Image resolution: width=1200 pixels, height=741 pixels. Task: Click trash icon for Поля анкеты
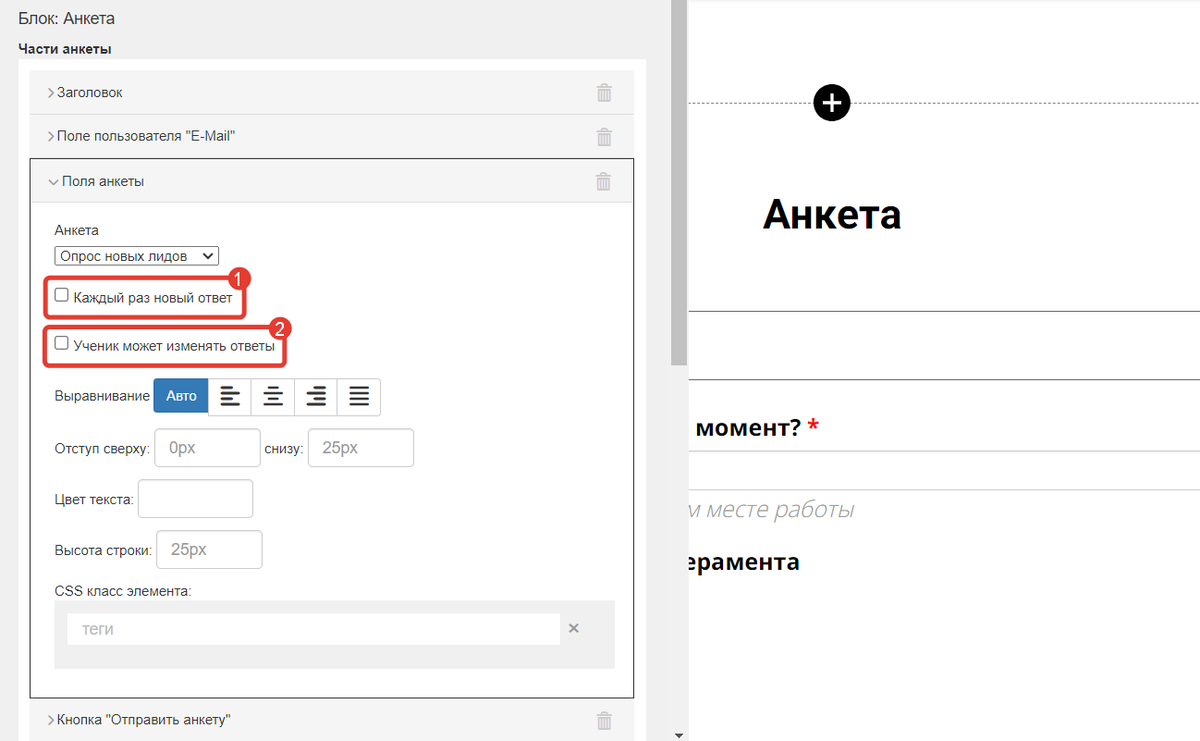click(x=603, y=181)
